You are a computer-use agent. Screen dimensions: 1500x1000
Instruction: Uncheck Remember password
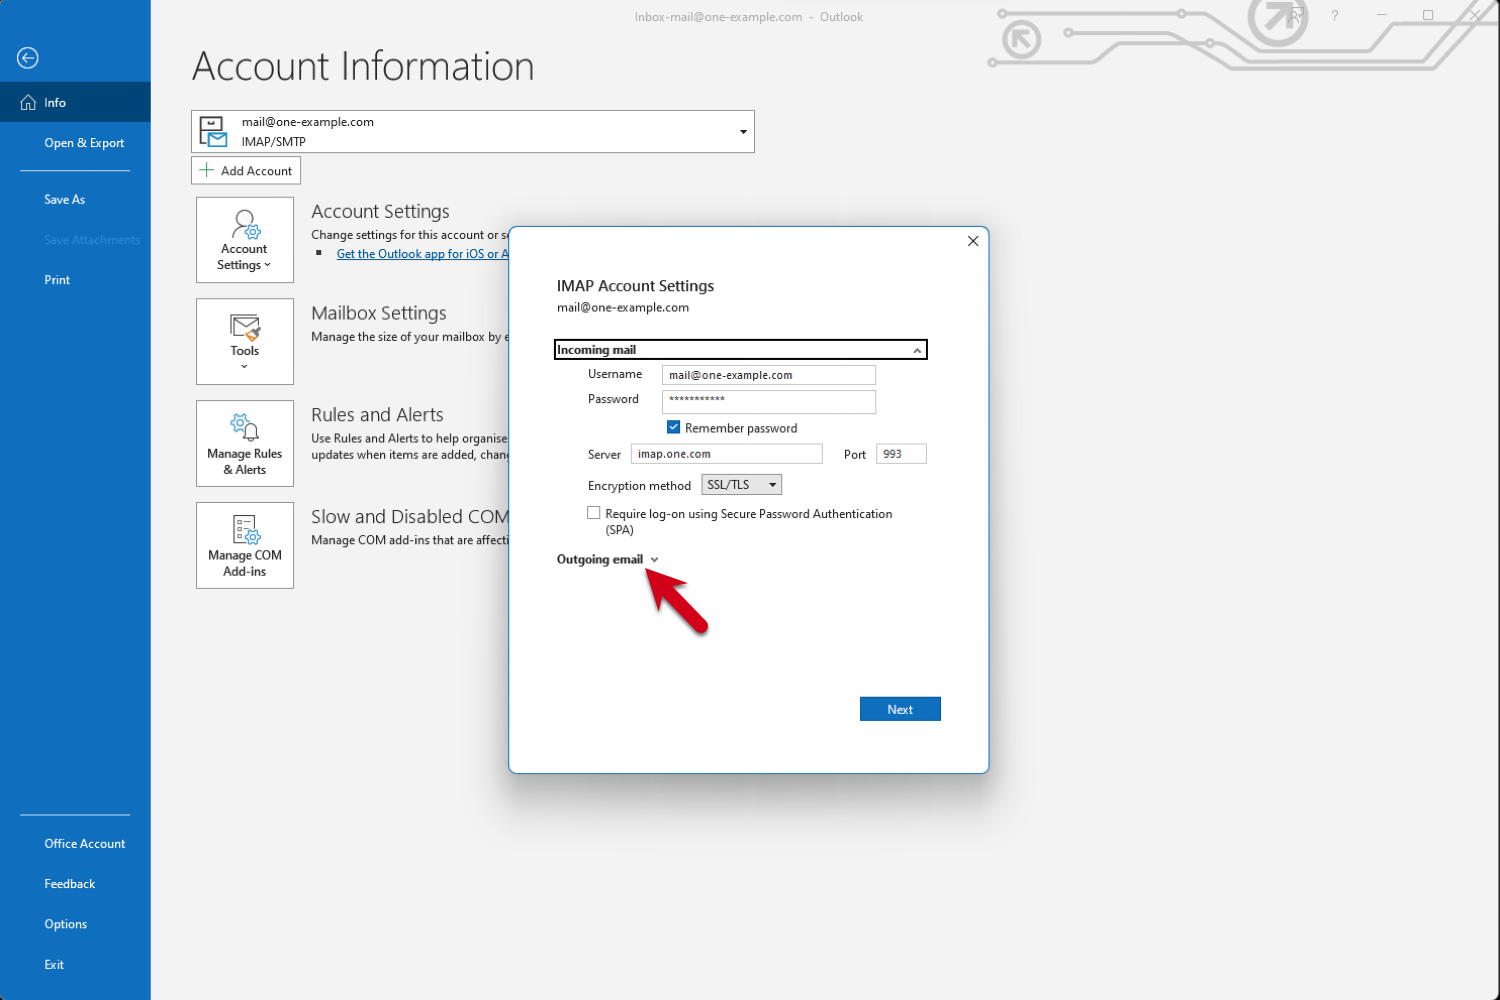click(x=673, y=427)
